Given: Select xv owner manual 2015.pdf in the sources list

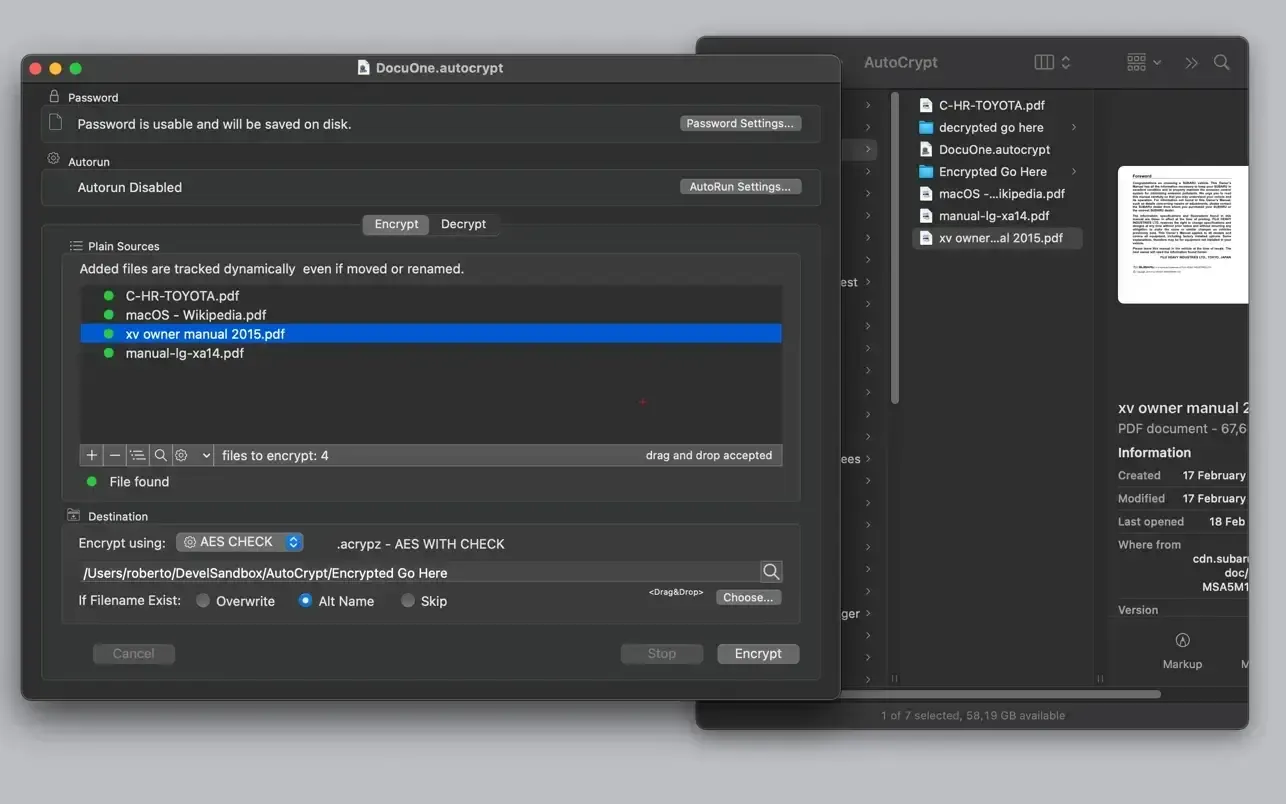Looking at the screenshot, I should tap(206, 333).
